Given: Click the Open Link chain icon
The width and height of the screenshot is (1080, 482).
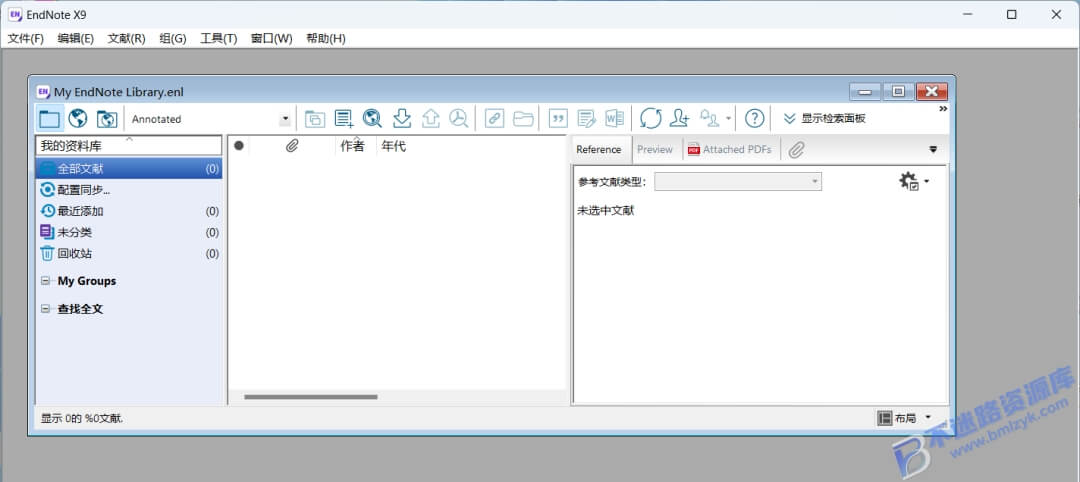Looking at the screenshot, I should pos(494,118).
